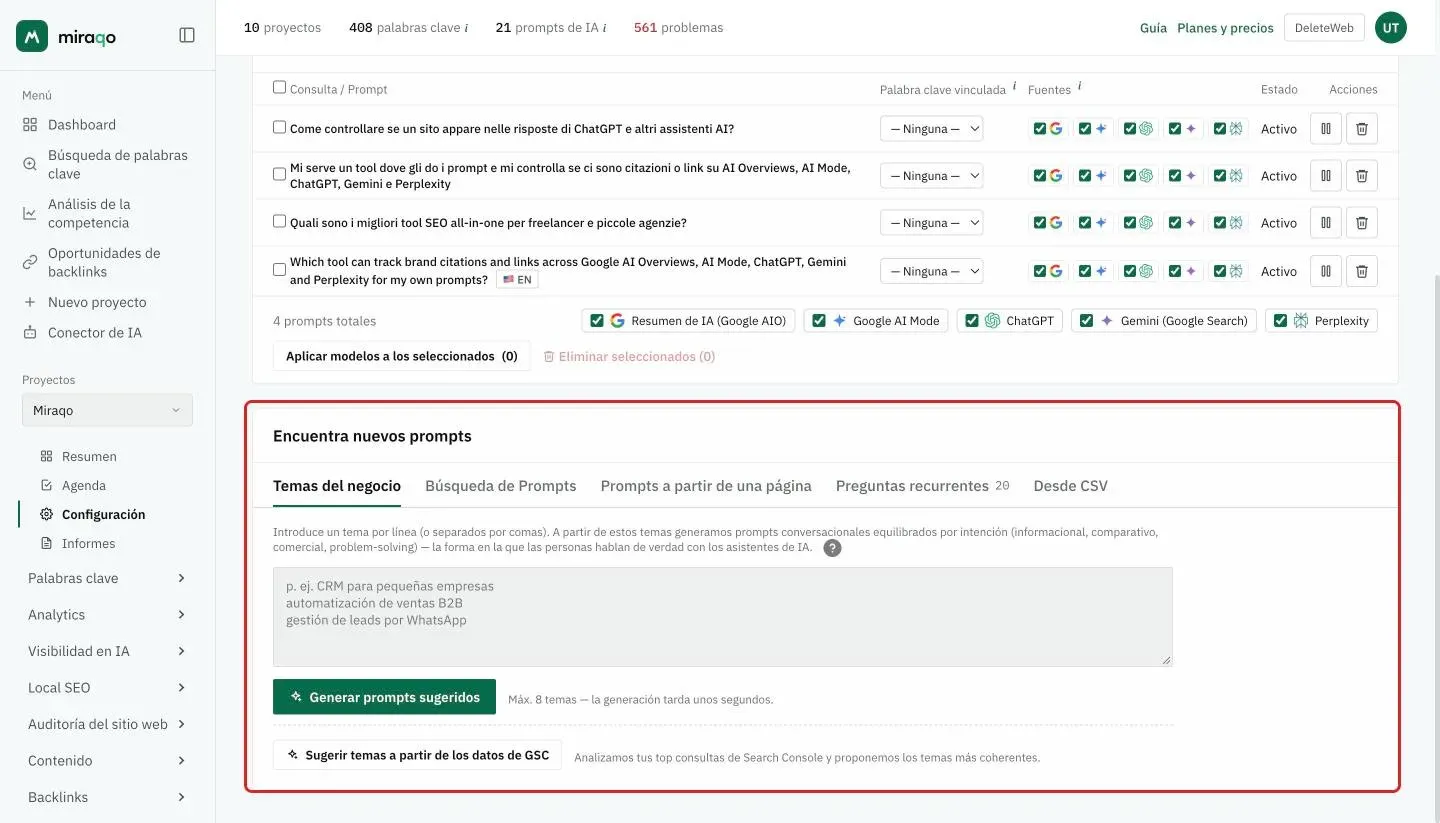Expand the Palabras clave section
Image resolution: width=1440 pixels, height=823 pixels.
tap(107, 578)
